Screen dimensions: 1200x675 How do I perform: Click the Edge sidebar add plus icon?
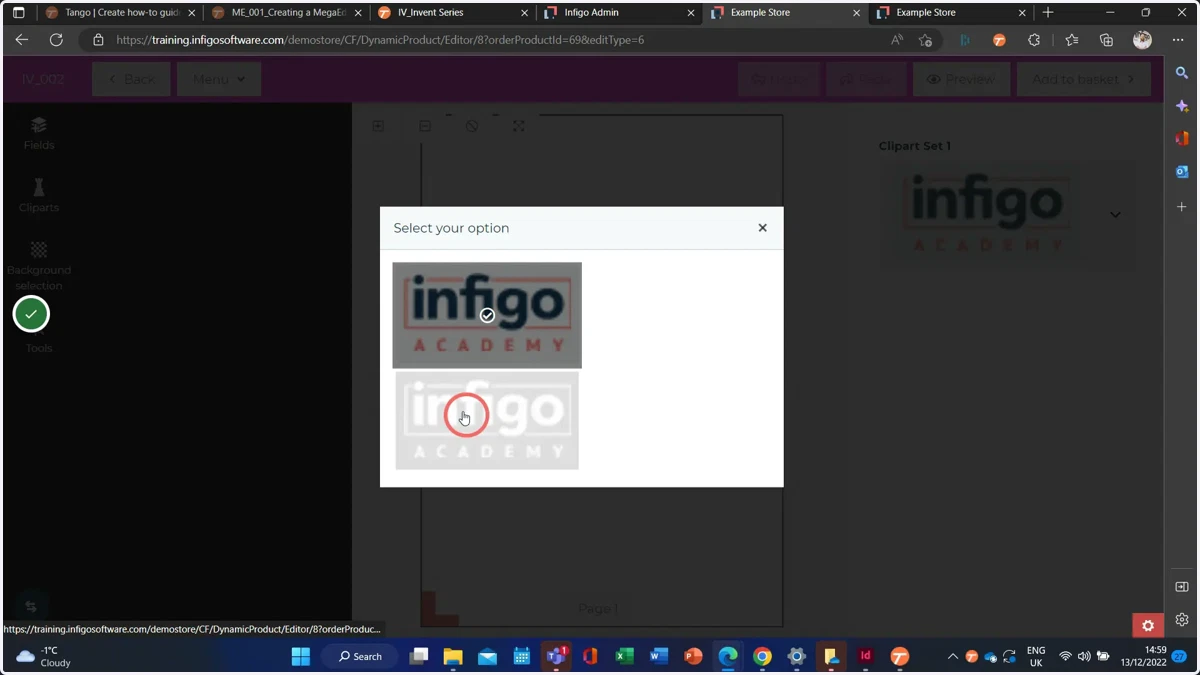[1182, 206]
